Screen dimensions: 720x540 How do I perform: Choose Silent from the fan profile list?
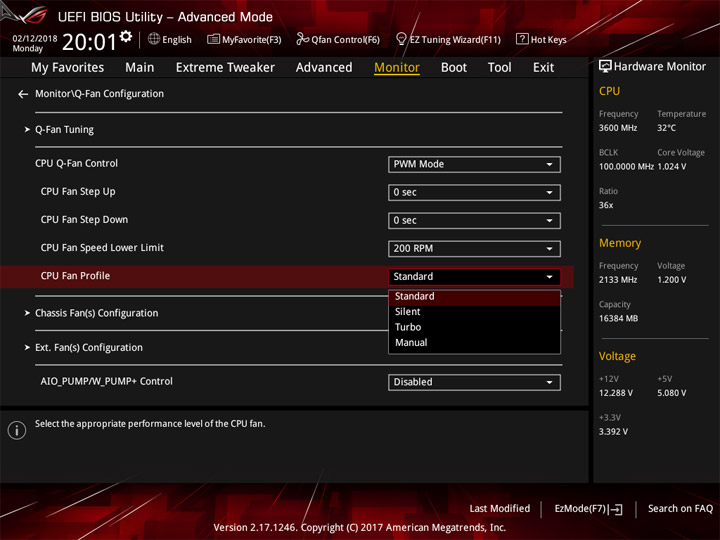474,312
